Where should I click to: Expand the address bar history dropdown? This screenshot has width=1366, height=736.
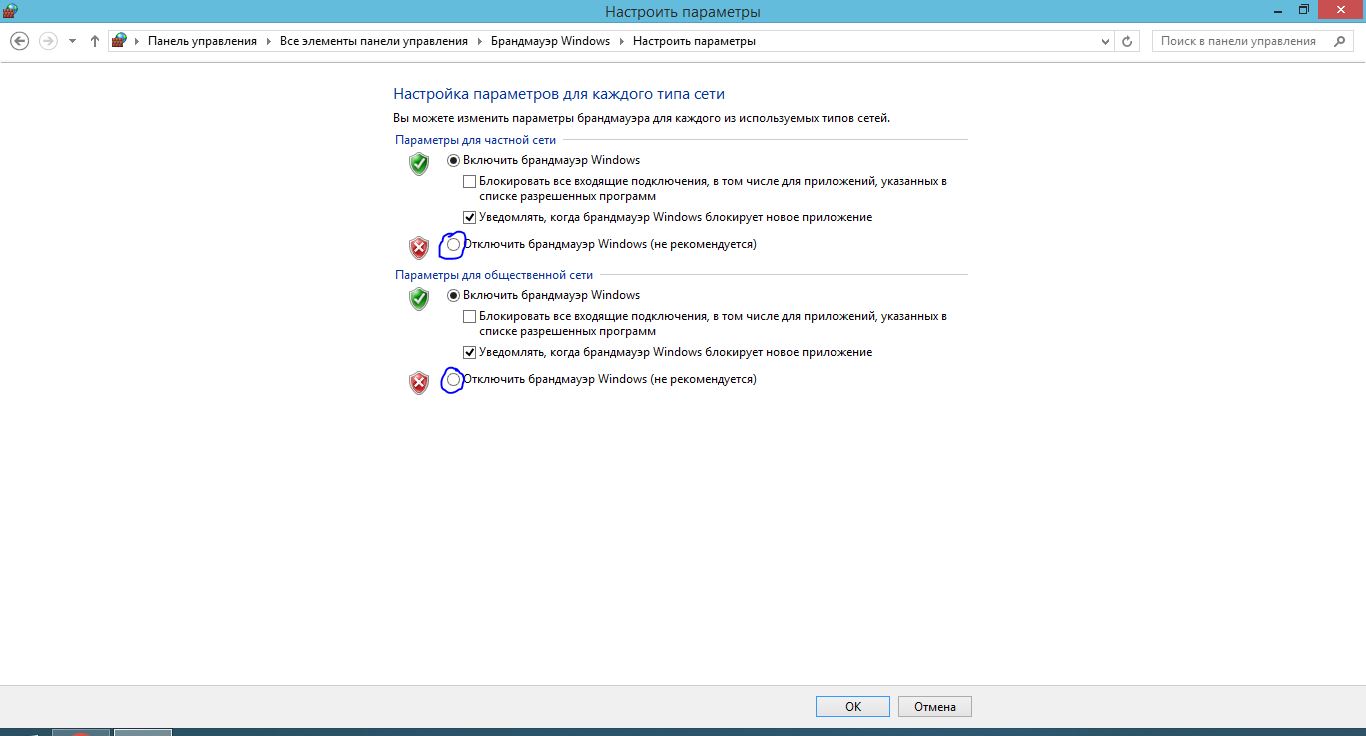point(1105,41)
